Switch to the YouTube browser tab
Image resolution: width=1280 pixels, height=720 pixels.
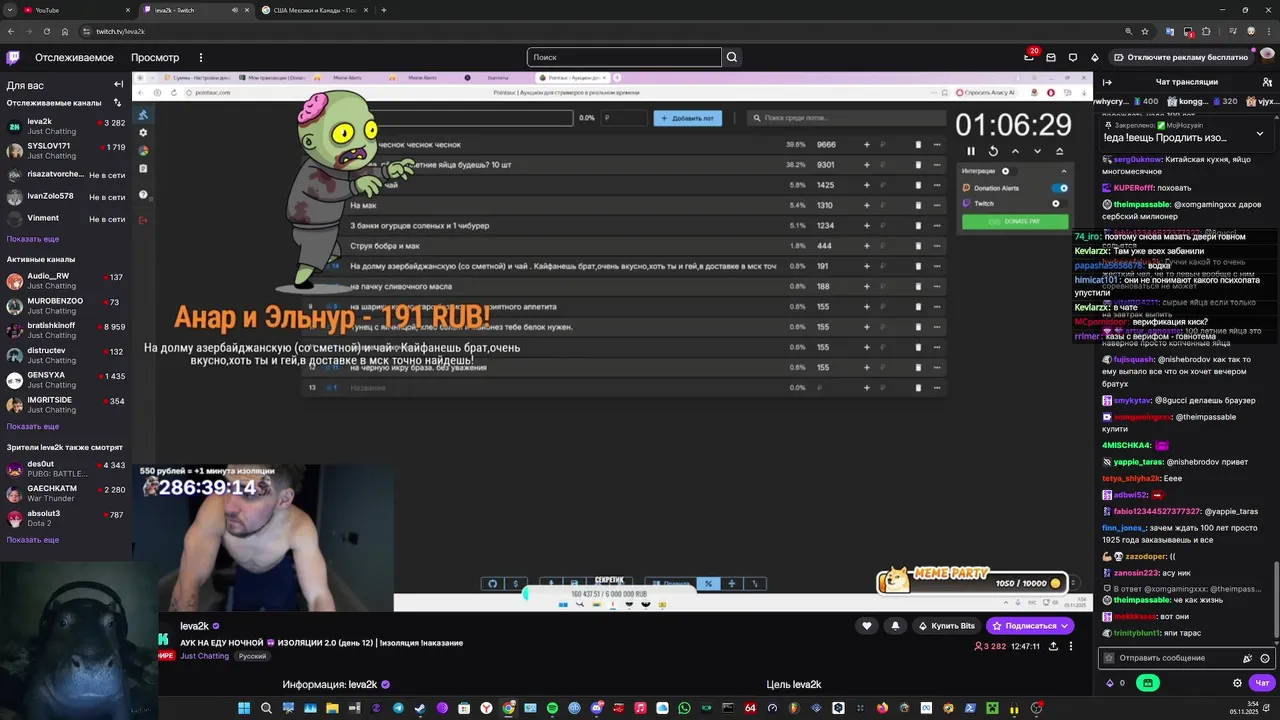tap(76, 10)
